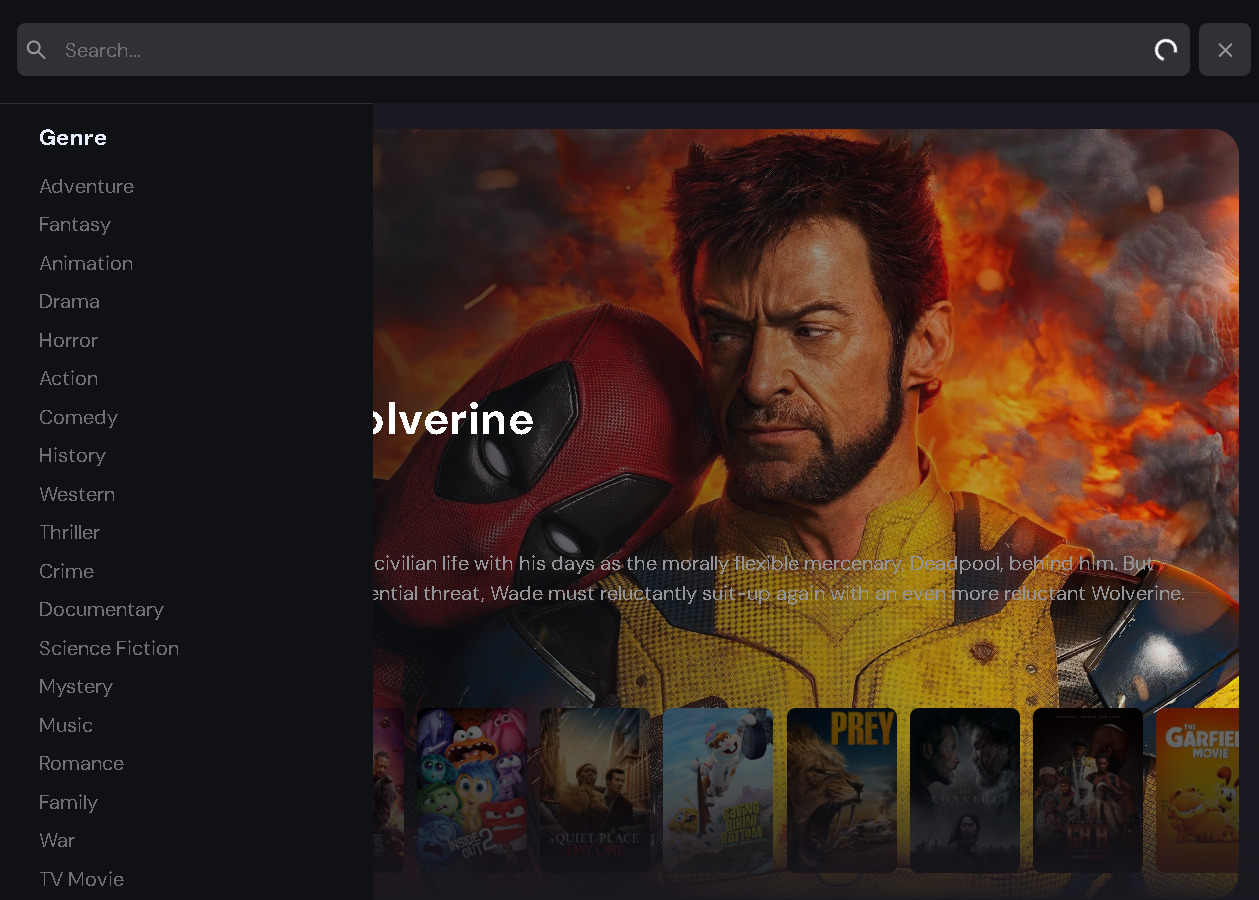1259x900 pixels.
Task: Open The Garfield Movie poster
Action: (1197, 790)
